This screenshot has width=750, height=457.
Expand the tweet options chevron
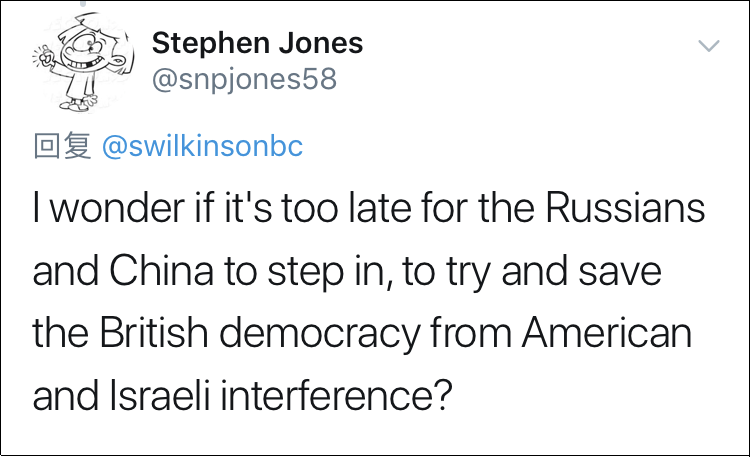click(x=708, y=45)
